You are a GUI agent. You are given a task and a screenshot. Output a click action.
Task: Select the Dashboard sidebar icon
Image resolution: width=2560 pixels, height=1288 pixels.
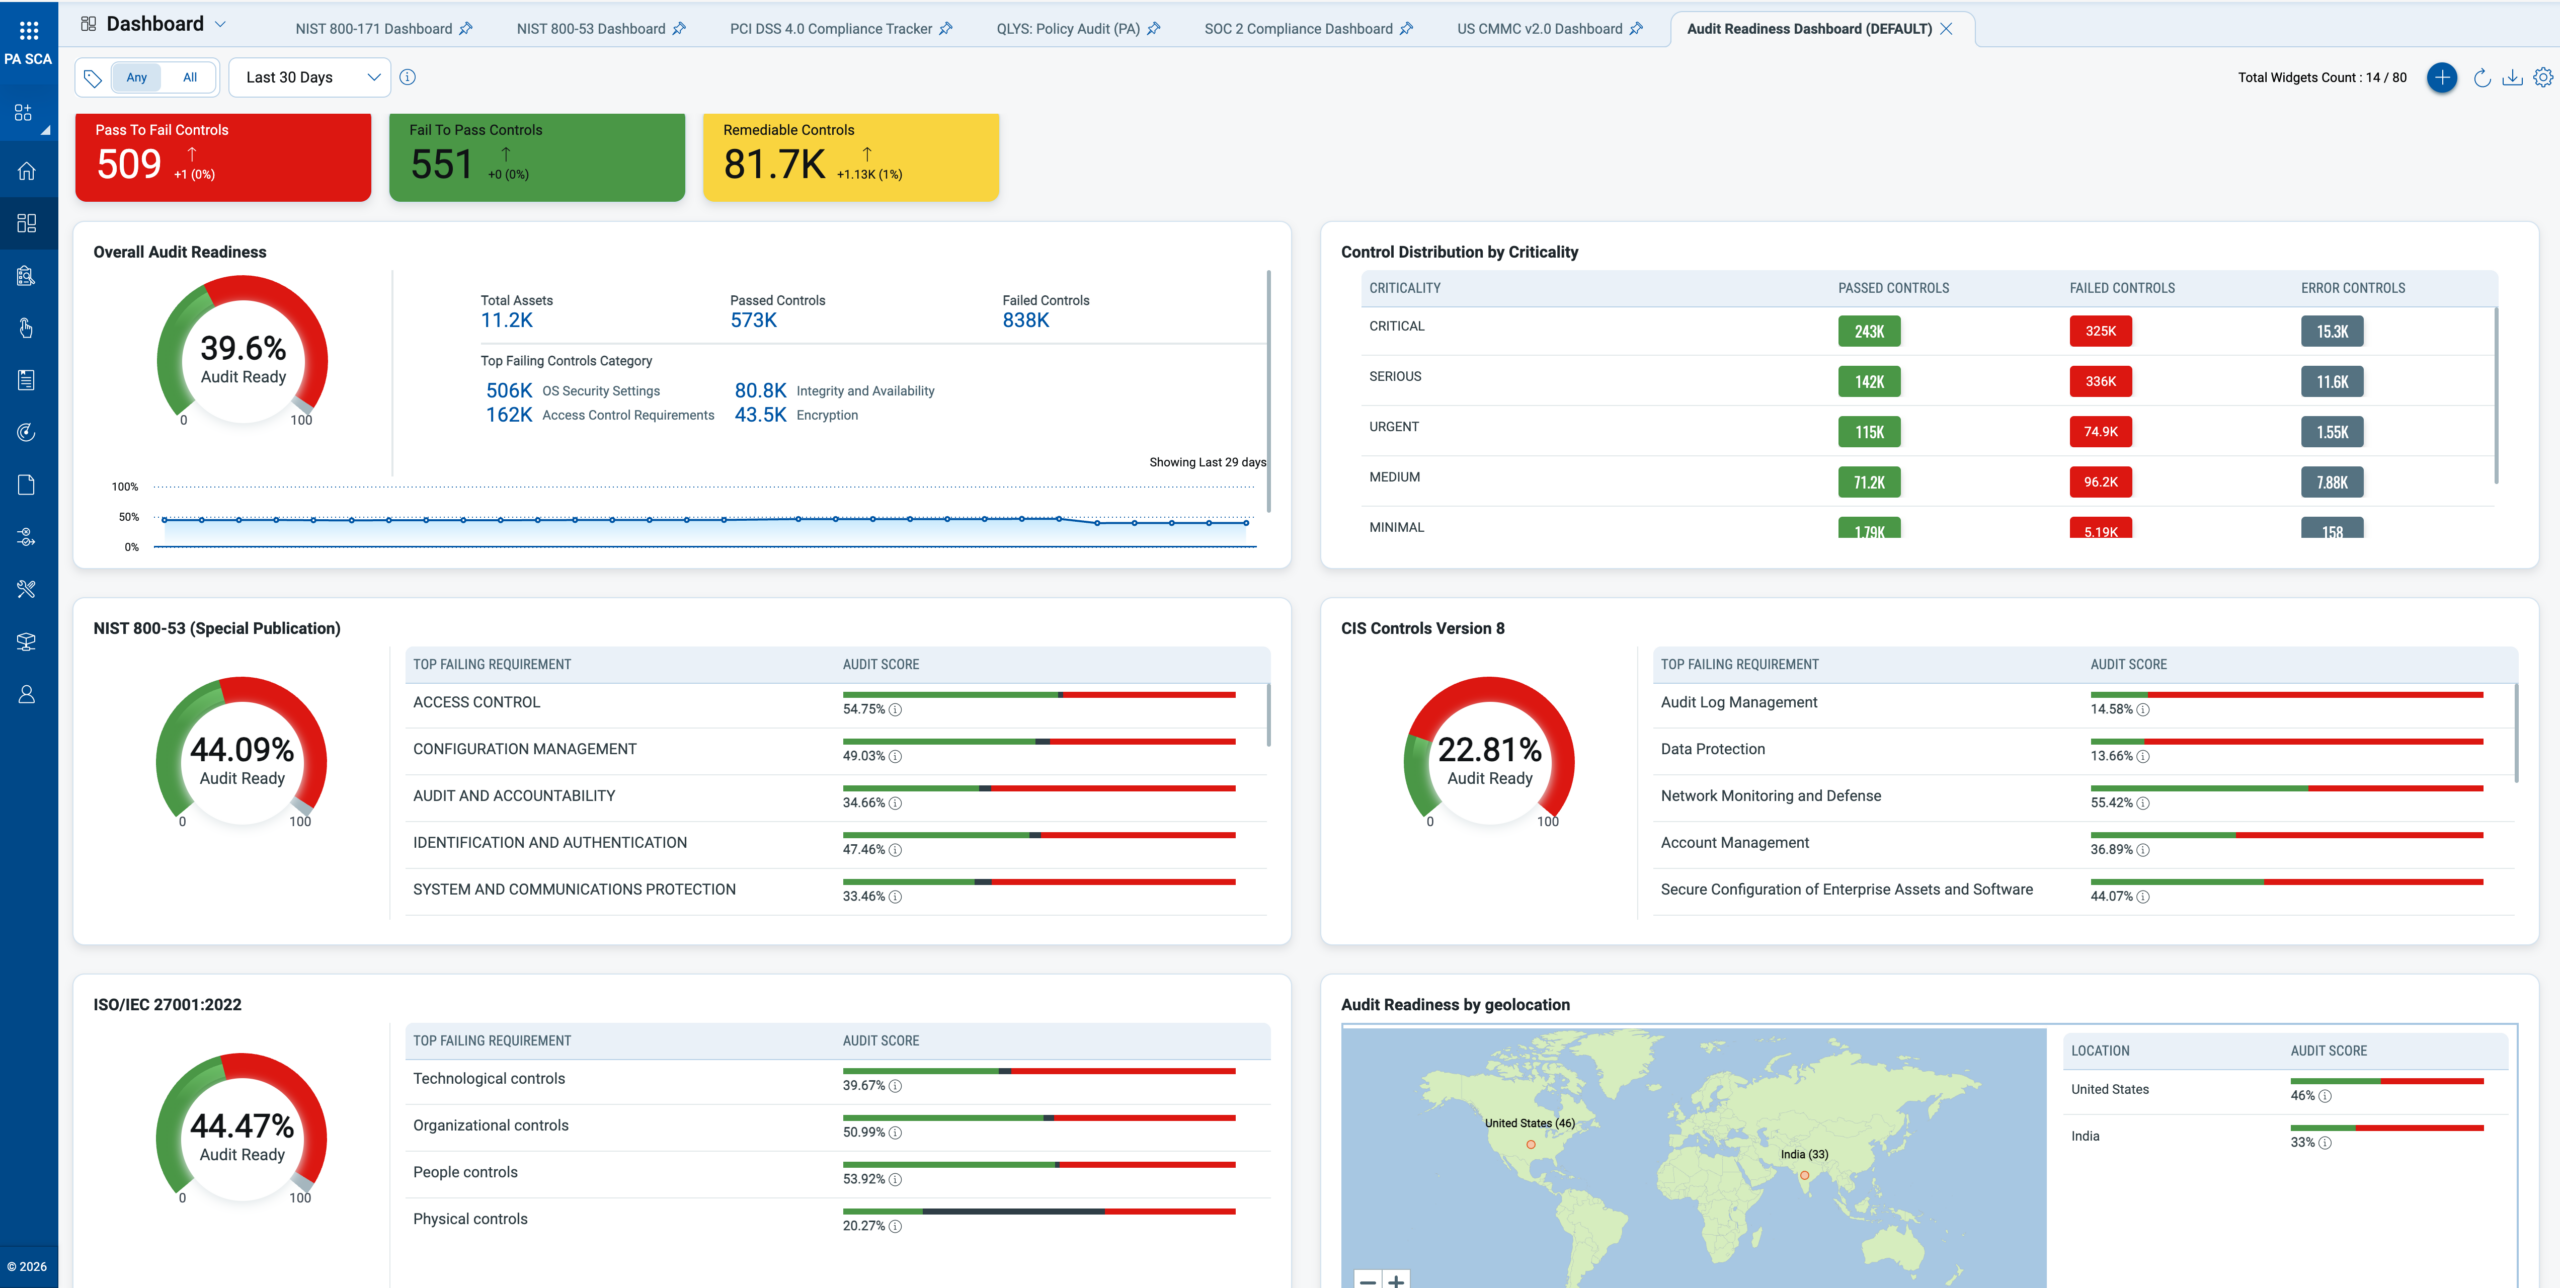point(27,223)
